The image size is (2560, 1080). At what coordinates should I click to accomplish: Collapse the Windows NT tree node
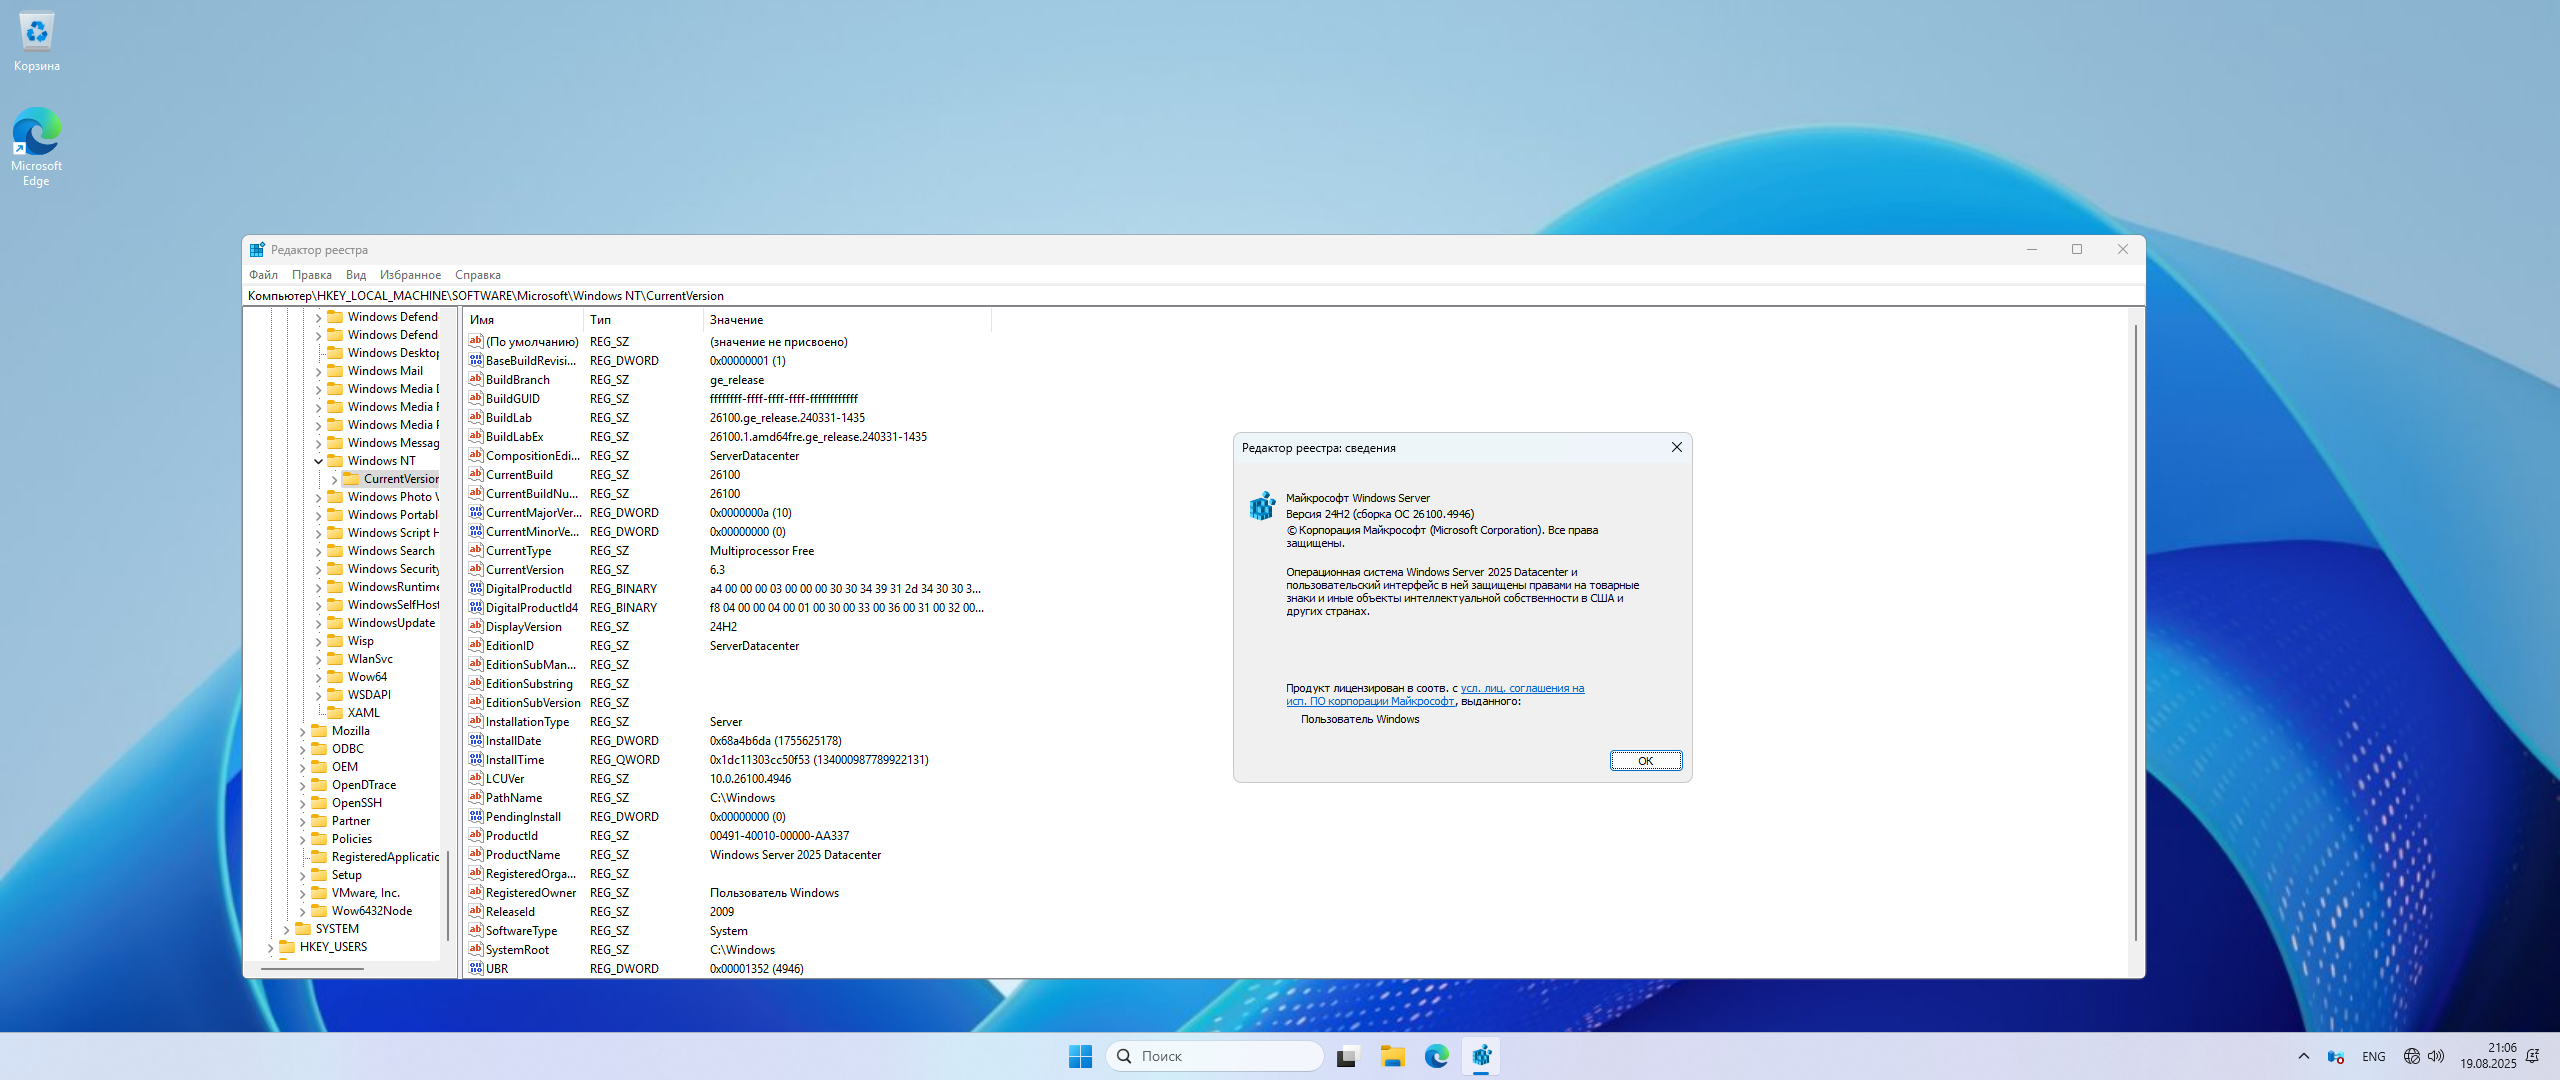click(319, 461)
